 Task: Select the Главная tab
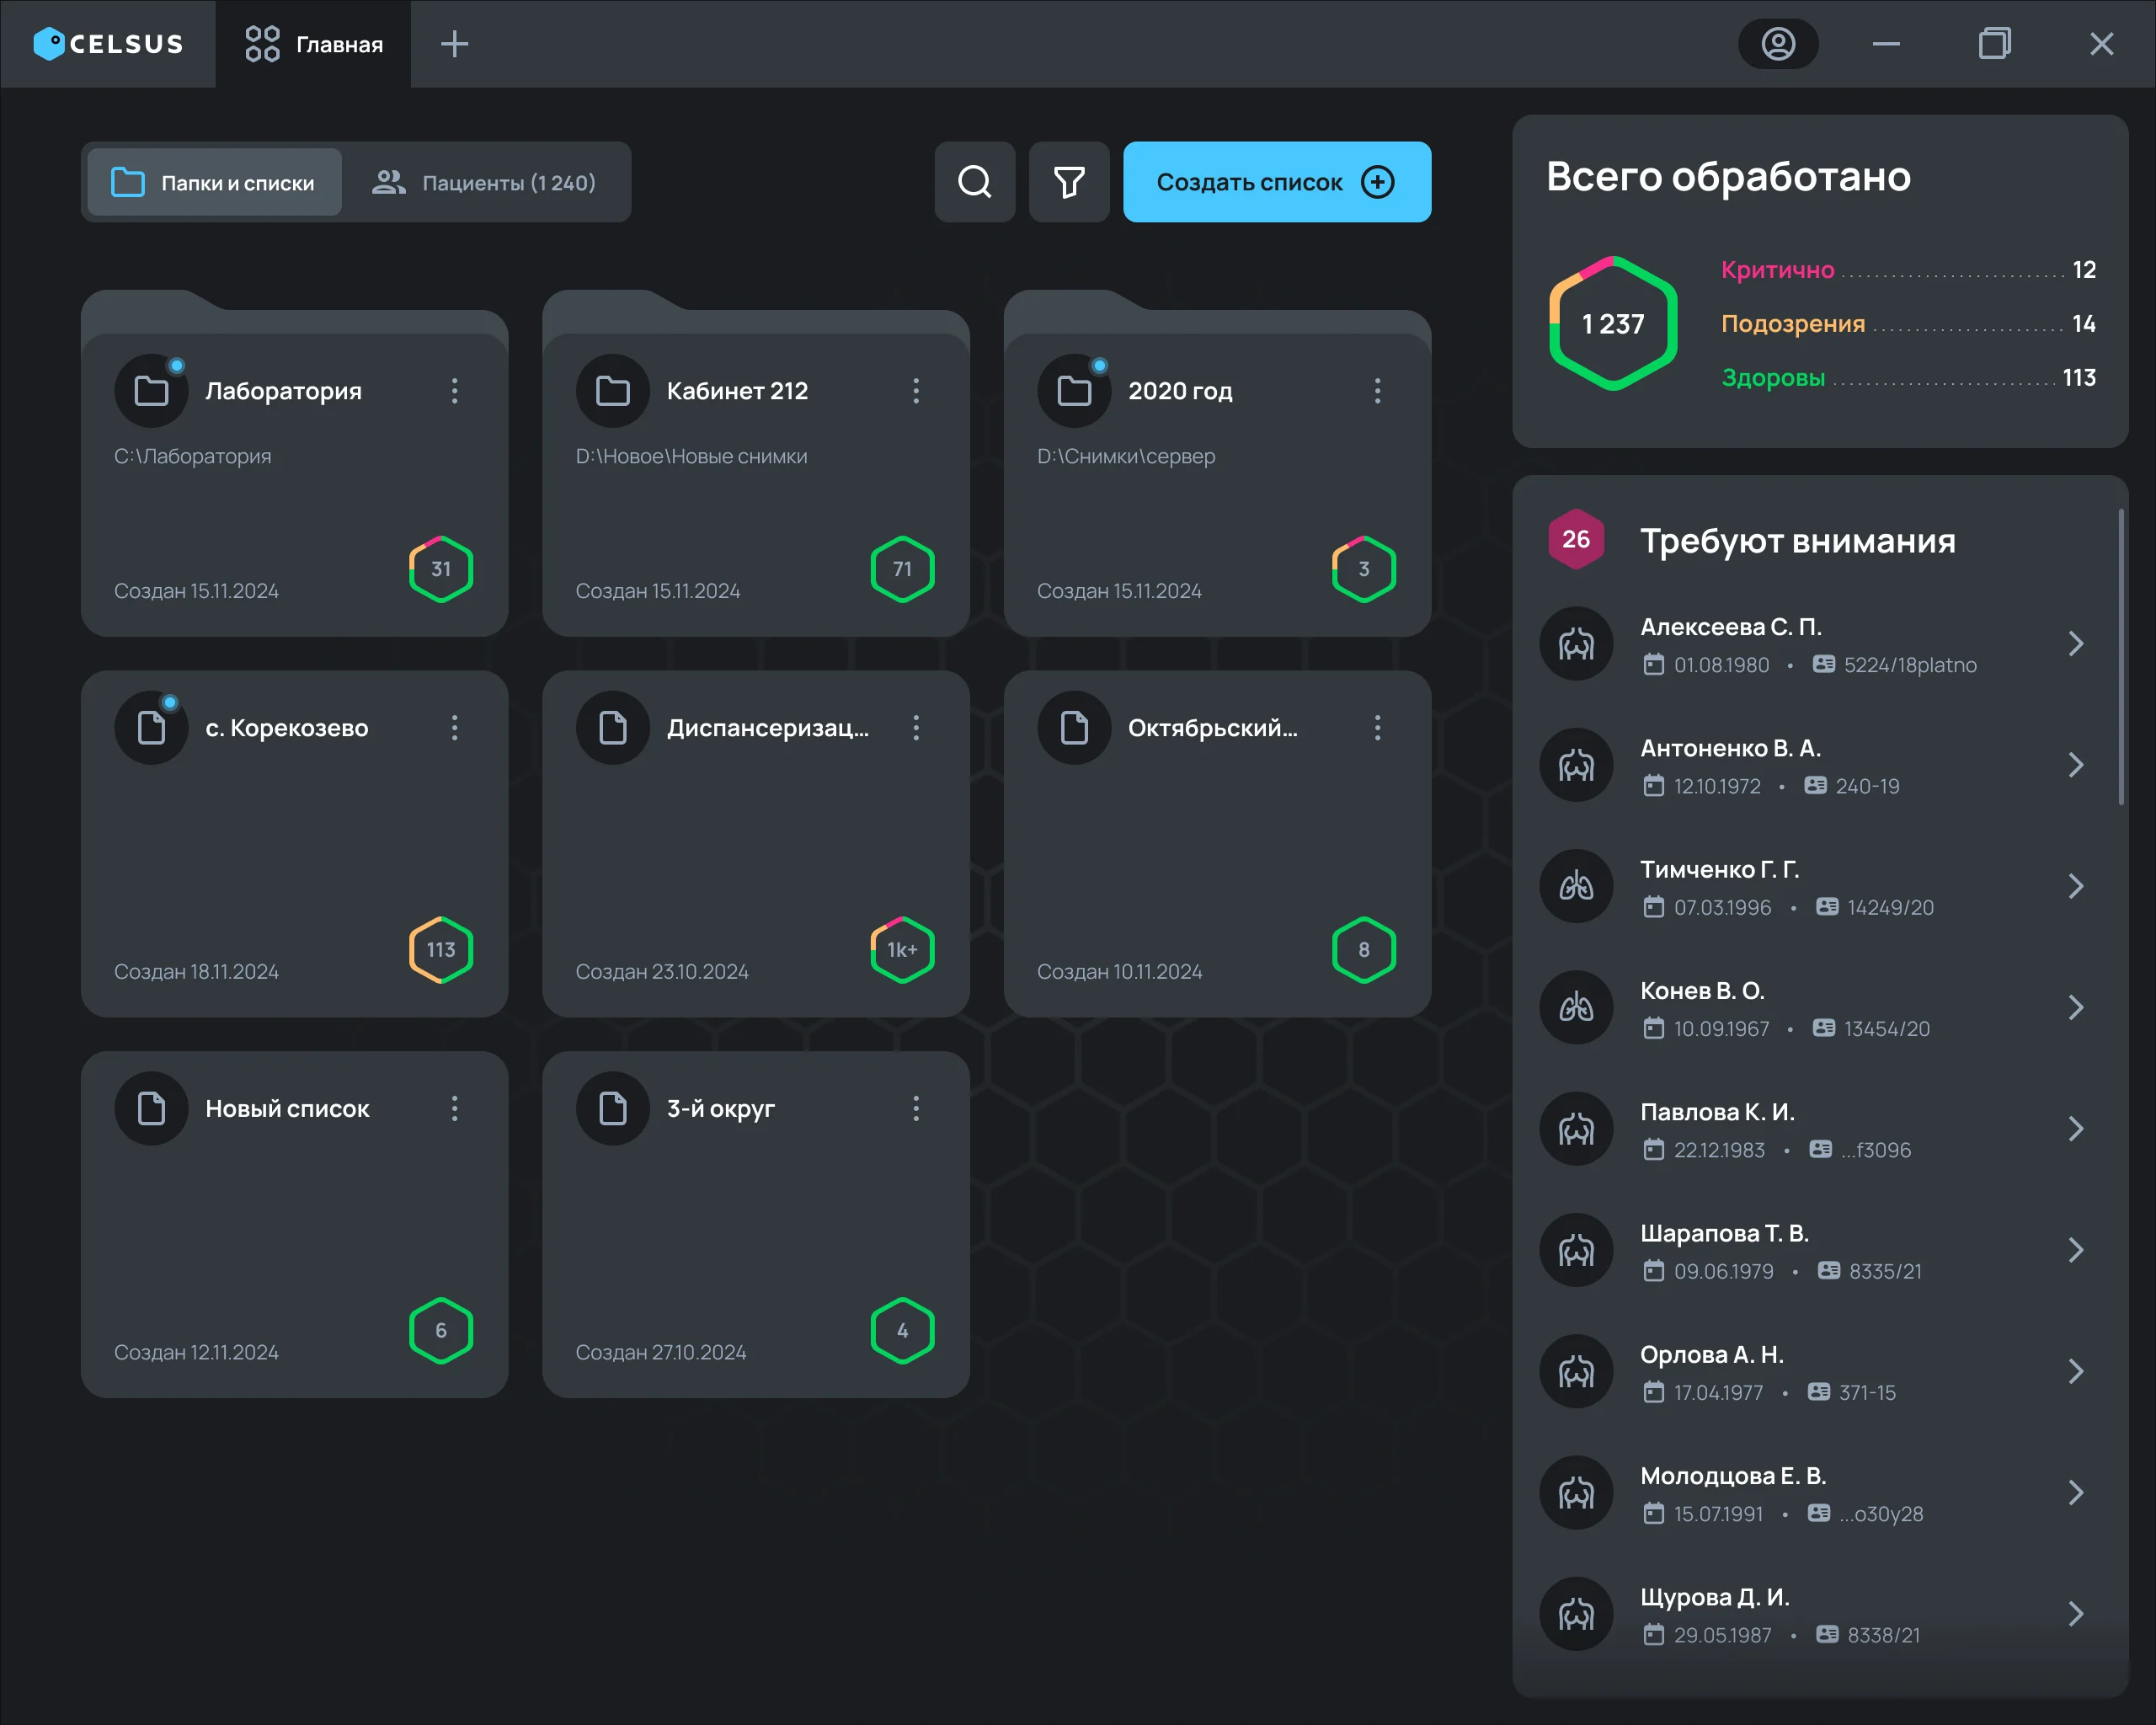(314, 44)
